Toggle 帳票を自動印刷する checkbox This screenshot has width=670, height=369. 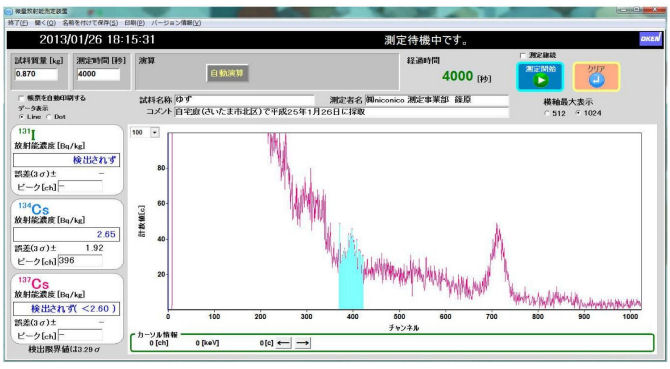(21, 98)
